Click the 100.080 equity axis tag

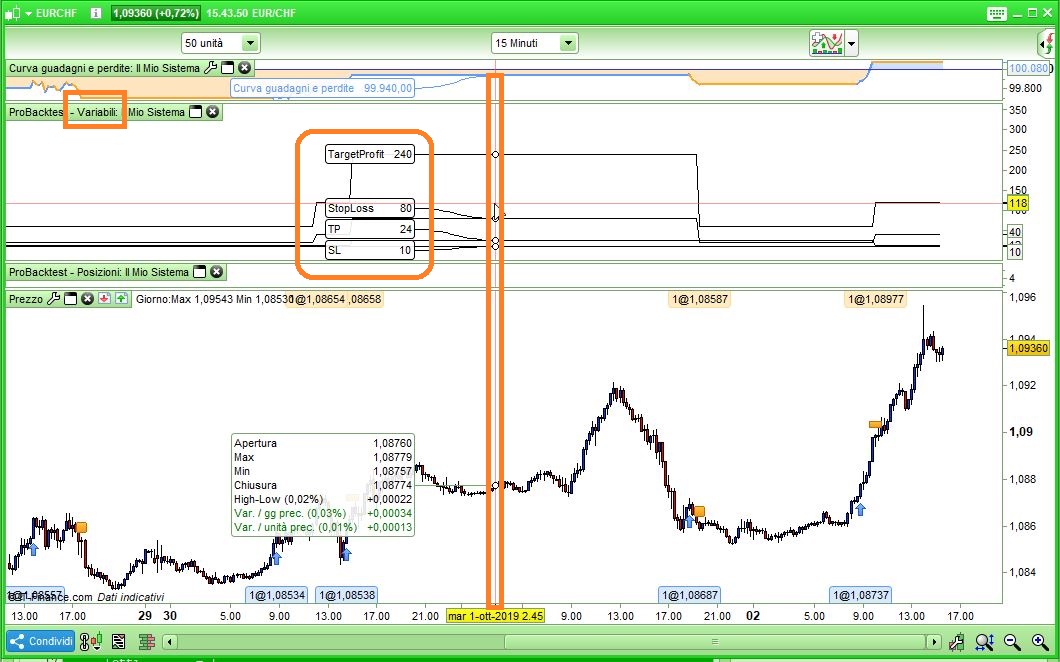[x=1028, y=68]
